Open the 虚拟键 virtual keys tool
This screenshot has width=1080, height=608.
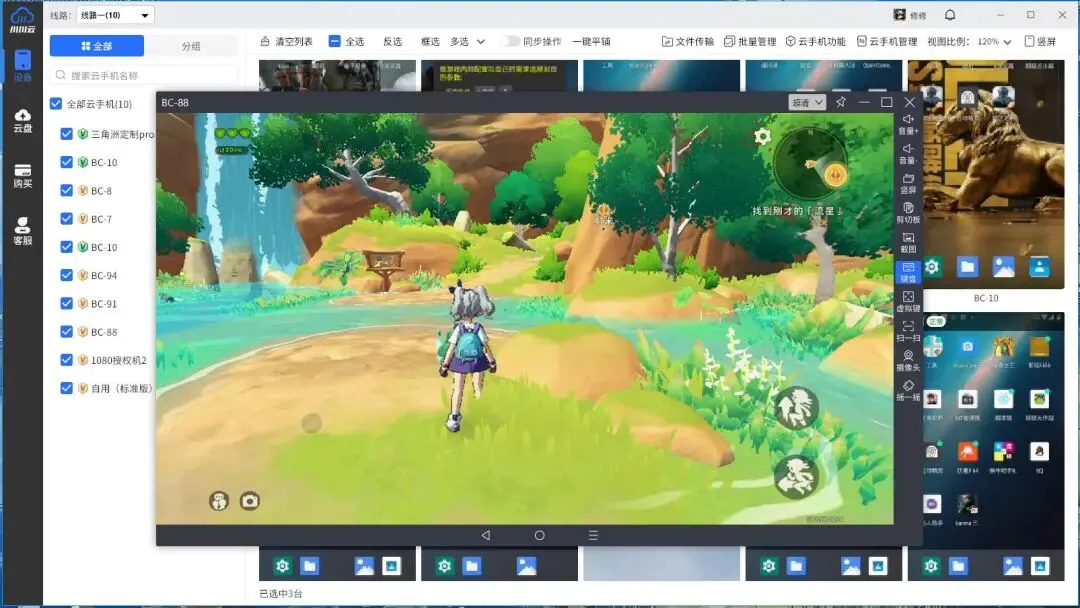pyautogui.click(x=908, y=302)
